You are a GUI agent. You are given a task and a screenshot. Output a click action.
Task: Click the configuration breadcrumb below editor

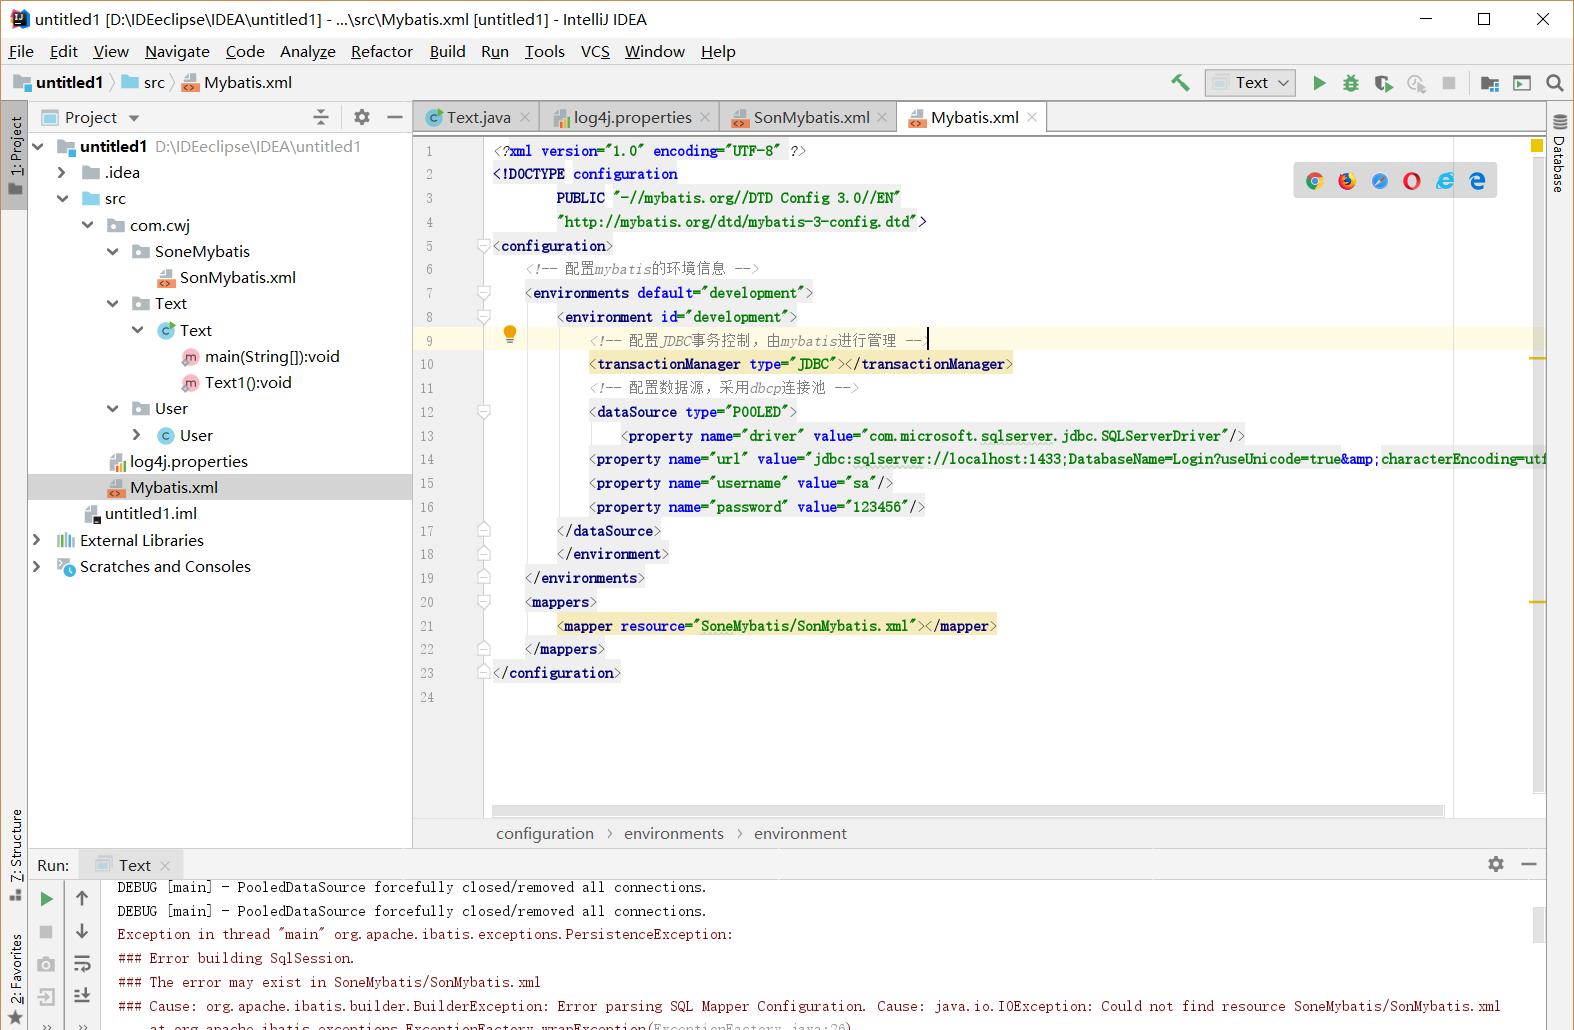coord(545,834)
